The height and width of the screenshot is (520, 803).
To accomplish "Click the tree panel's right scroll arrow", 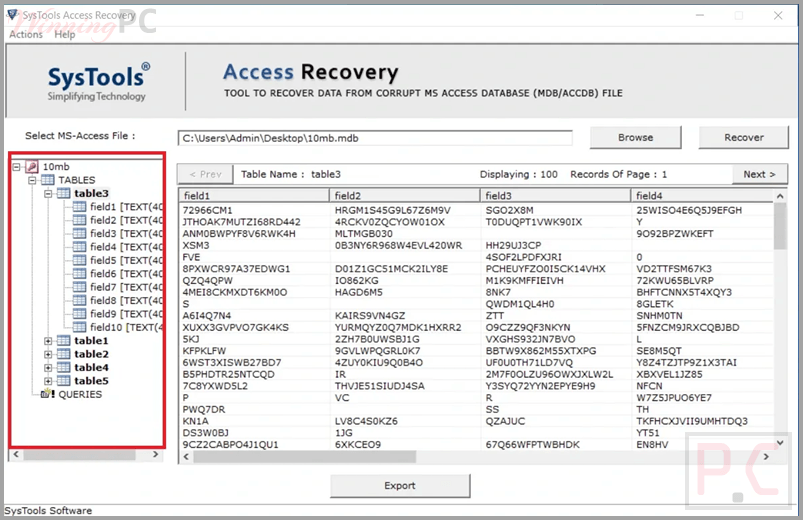I will [x=155, y=454].
